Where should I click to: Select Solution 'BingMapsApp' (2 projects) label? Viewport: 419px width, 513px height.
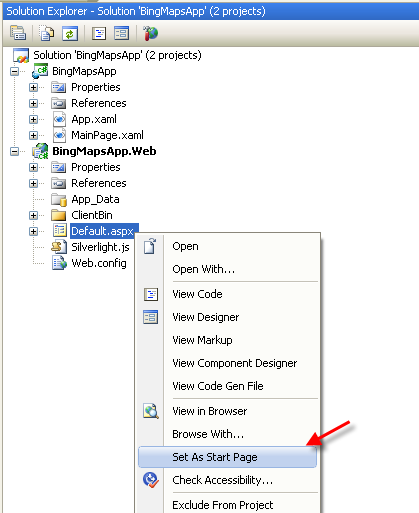(117, 55)
